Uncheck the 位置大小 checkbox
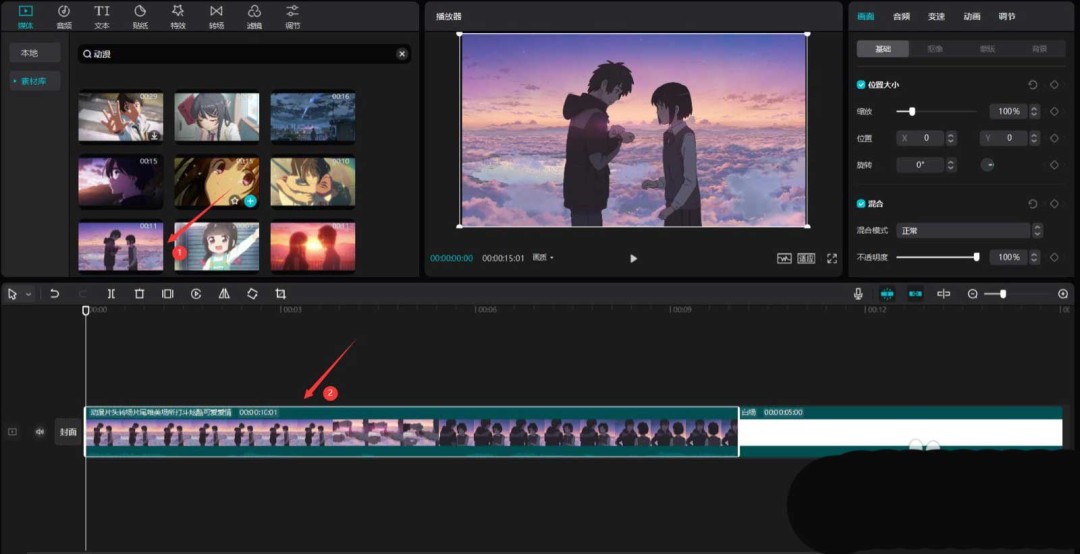This screenshot has width=1080, height=554. tap(860, 85)
